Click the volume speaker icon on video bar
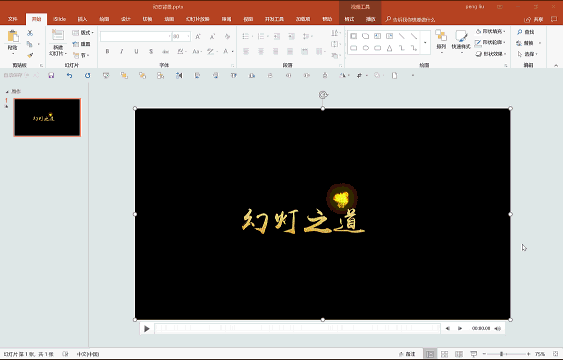 [x=497, y=328]
